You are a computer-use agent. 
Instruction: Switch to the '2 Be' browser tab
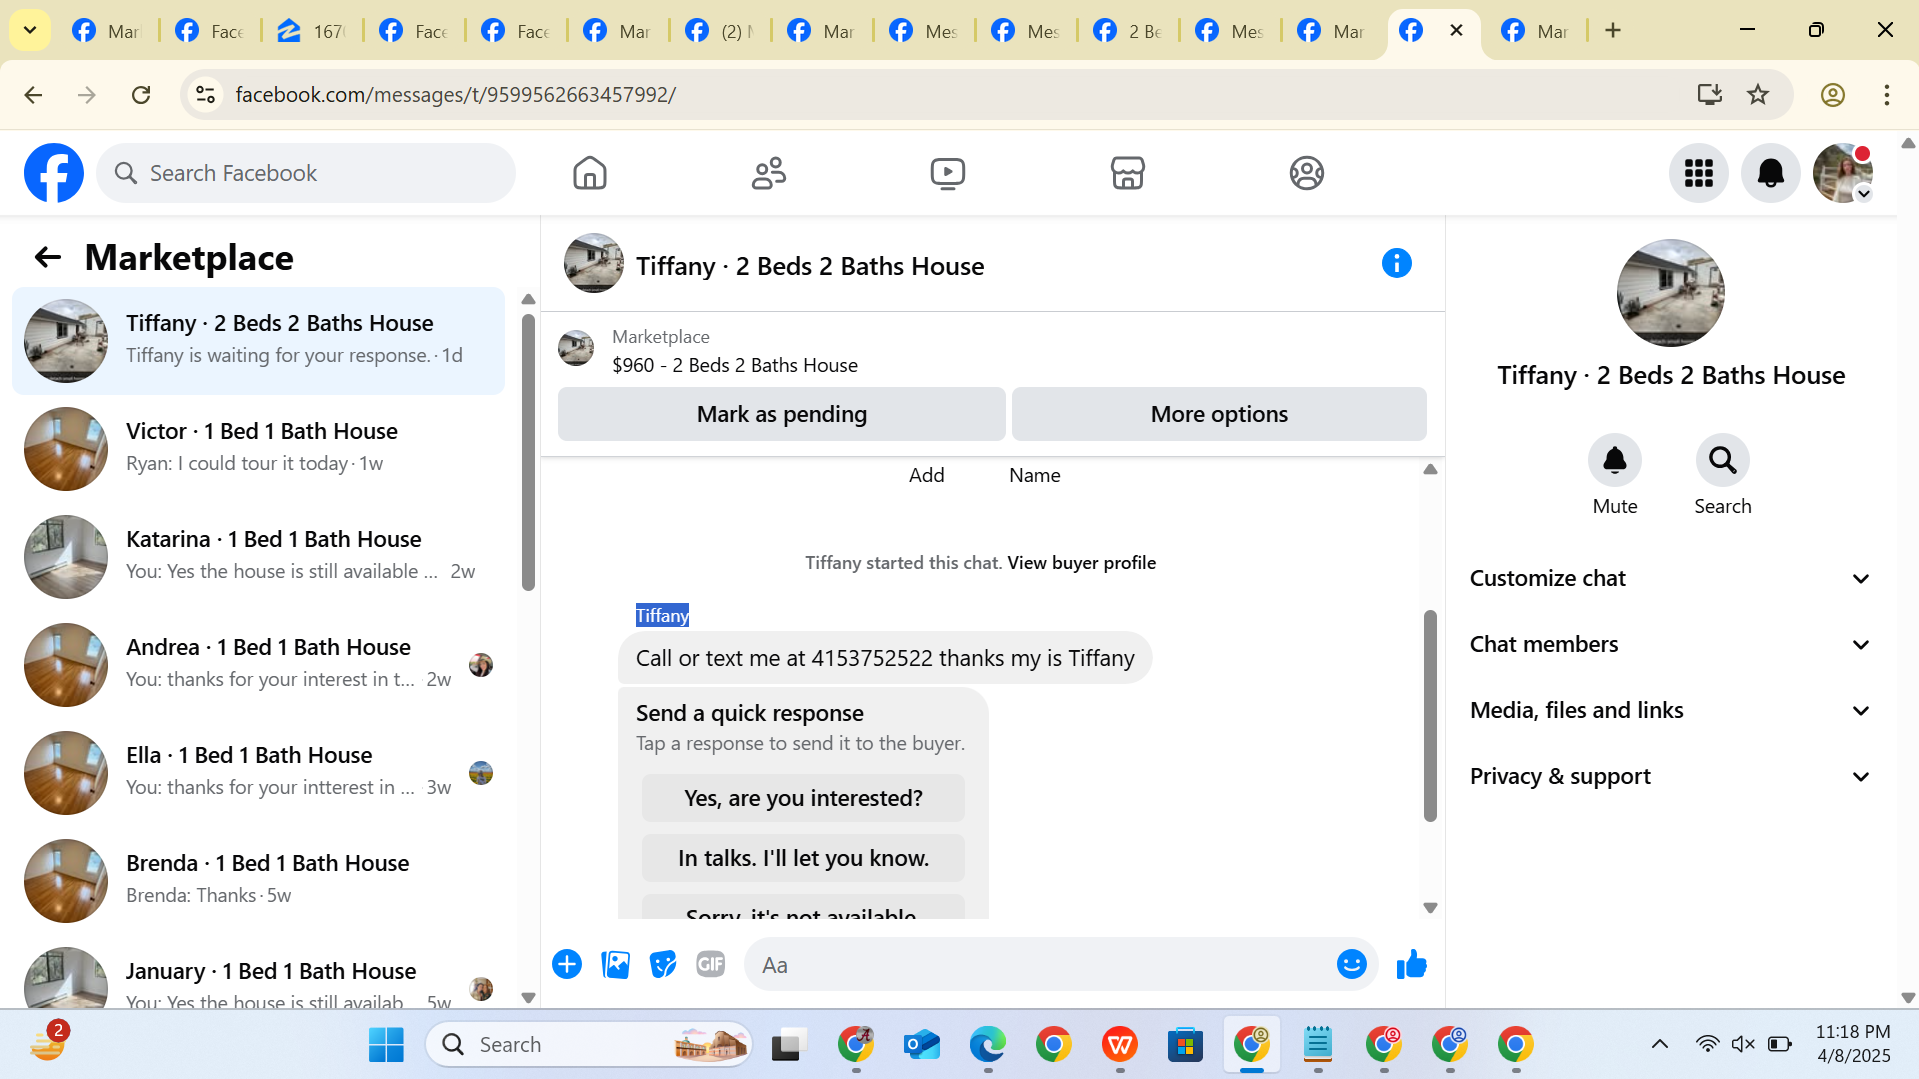point(1126,31)
